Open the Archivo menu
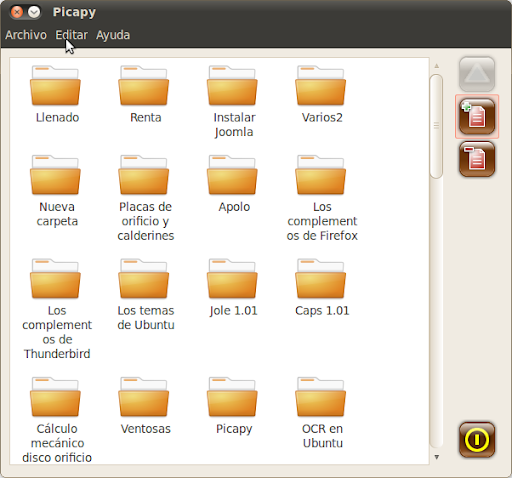The image size is (512, 478). pos(26,35)
